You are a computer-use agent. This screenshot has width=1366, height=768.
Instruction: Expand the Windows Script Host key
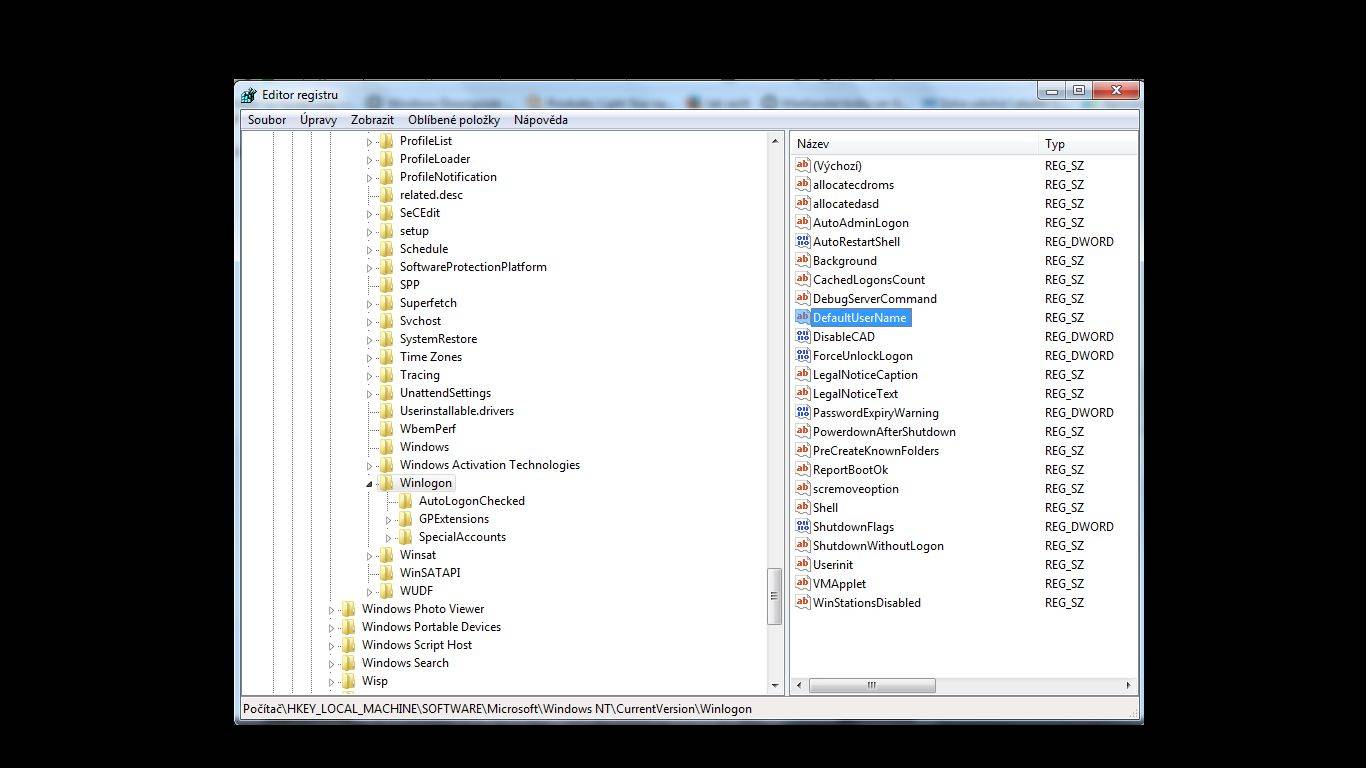[x=331, y=646]
